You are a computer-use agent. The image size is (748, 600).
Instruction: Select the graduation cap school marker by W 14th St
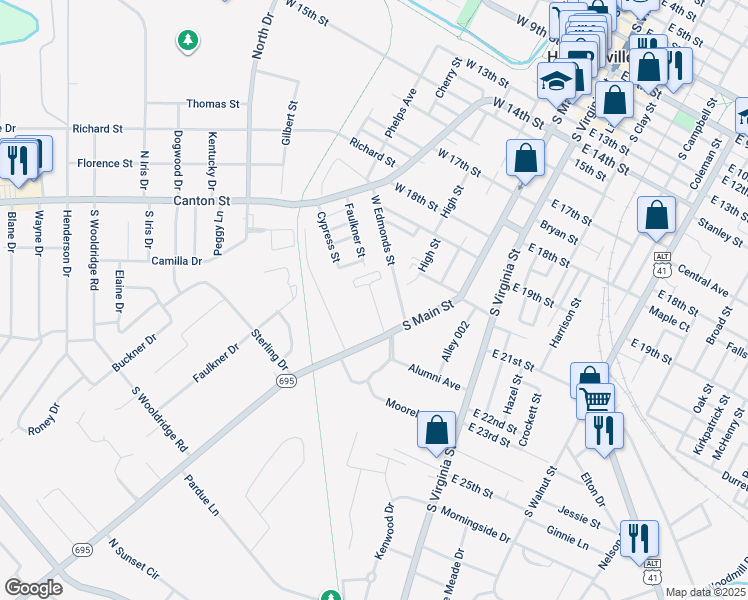tap(556, 83)
